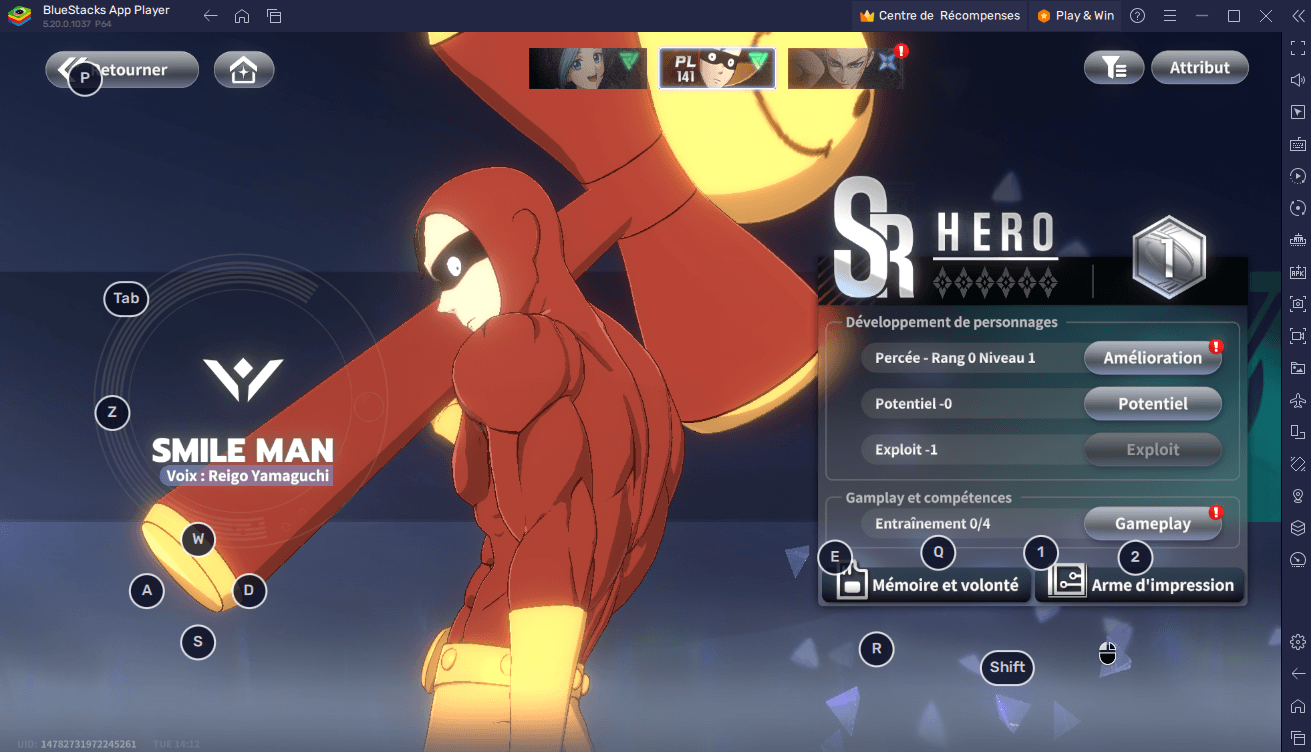The height and width of the screenshot is (752, 1311).
Task: Click the Q key overlay control
Action: click(x=938, y=551)
